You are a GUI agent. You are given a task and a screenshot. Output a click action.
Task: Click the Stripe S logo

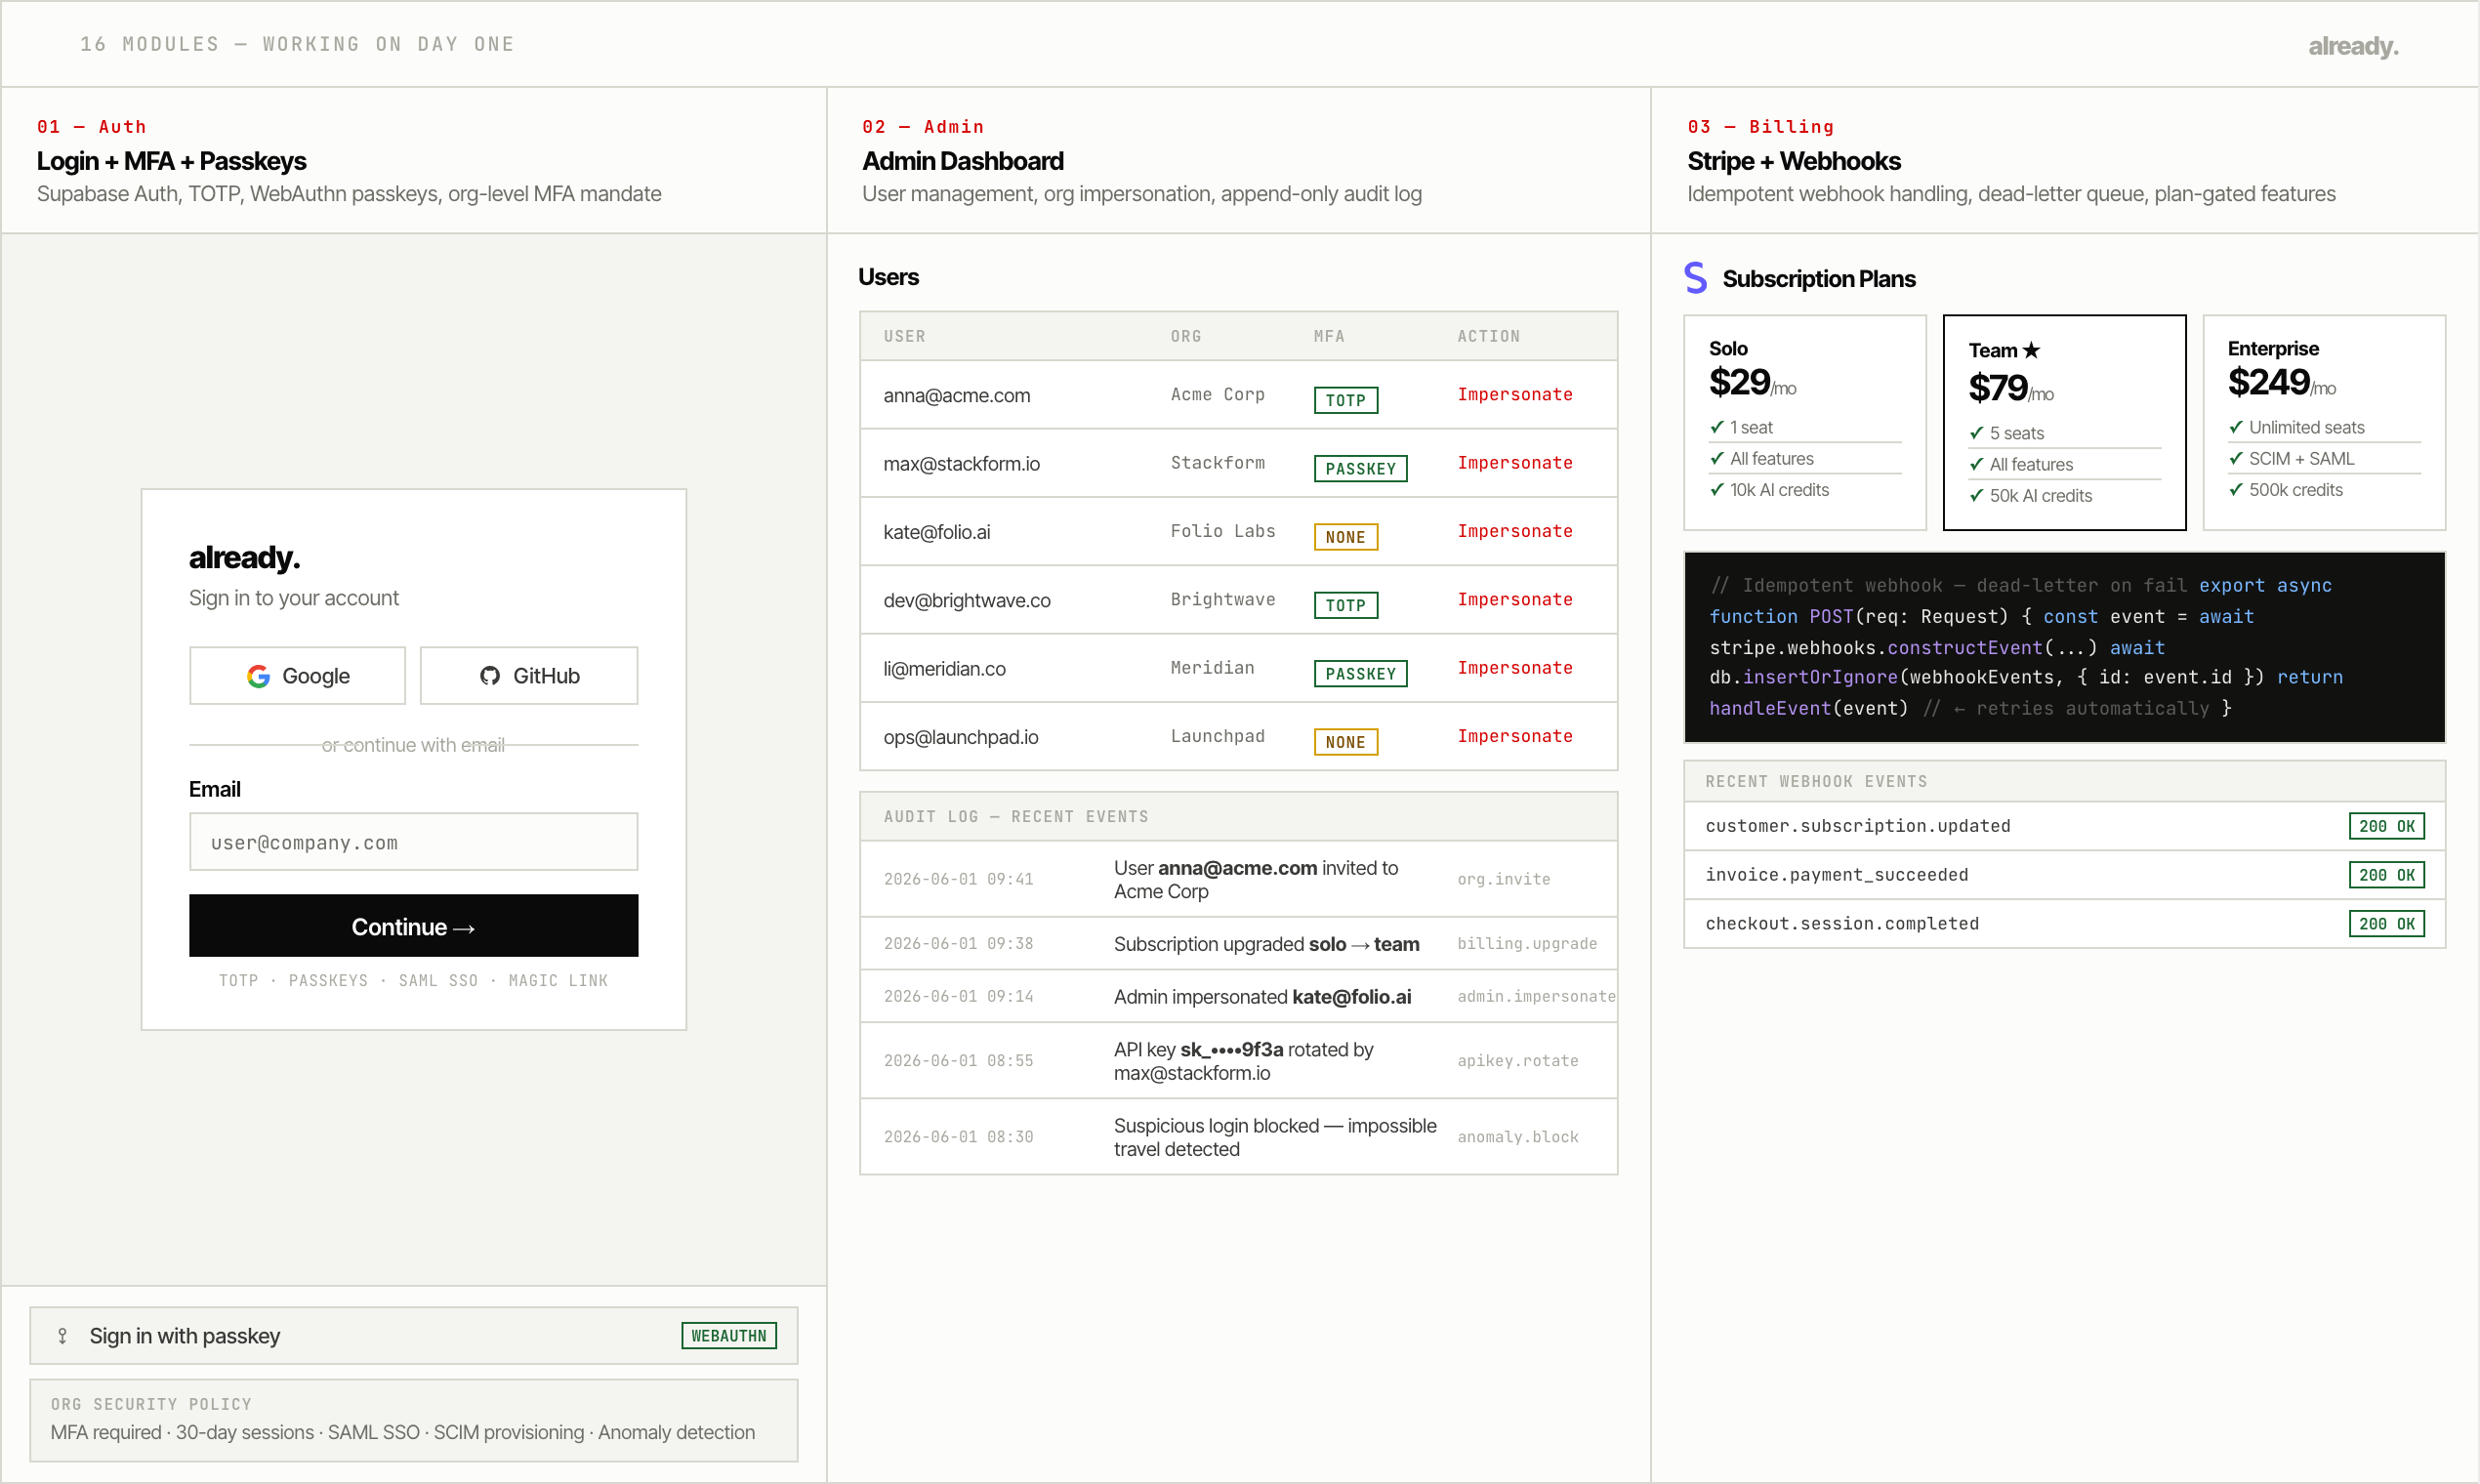[1696, 277]
